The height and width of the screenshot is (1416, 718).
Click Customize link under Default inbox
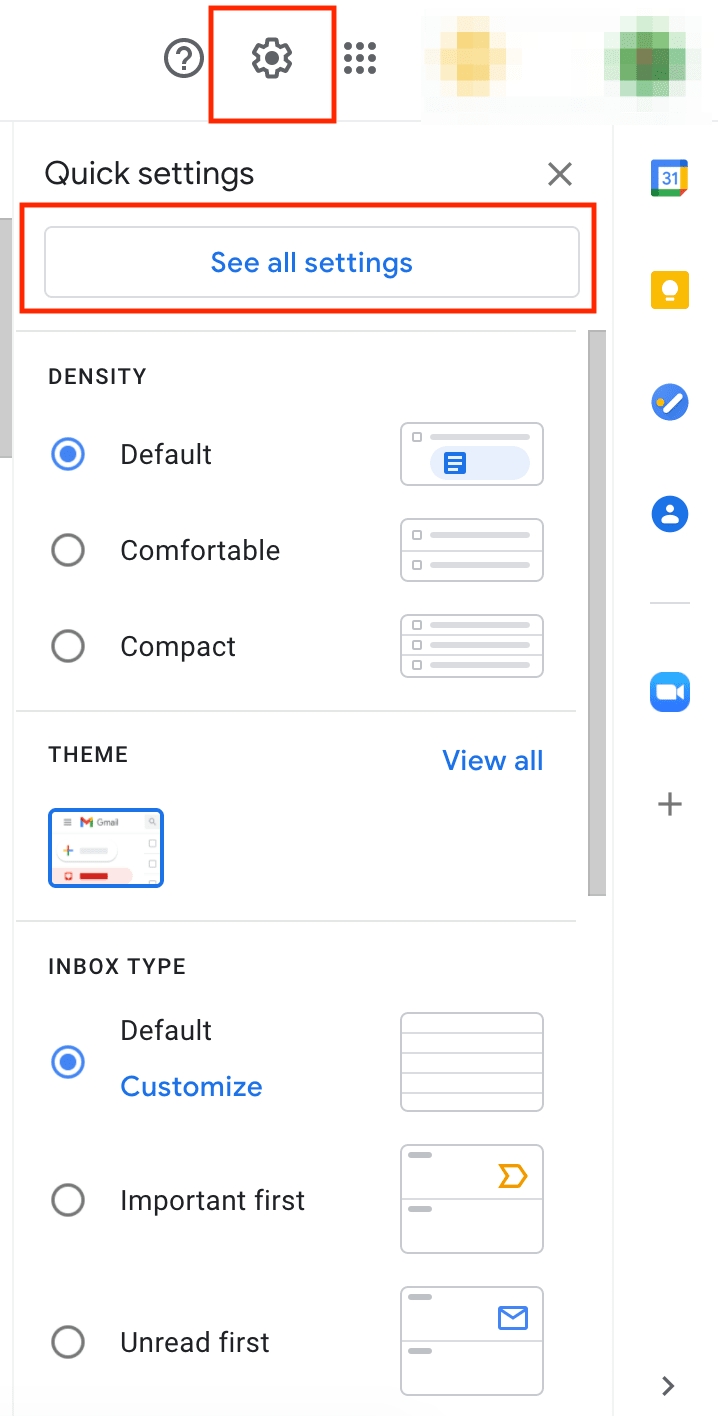[191, 1087]
